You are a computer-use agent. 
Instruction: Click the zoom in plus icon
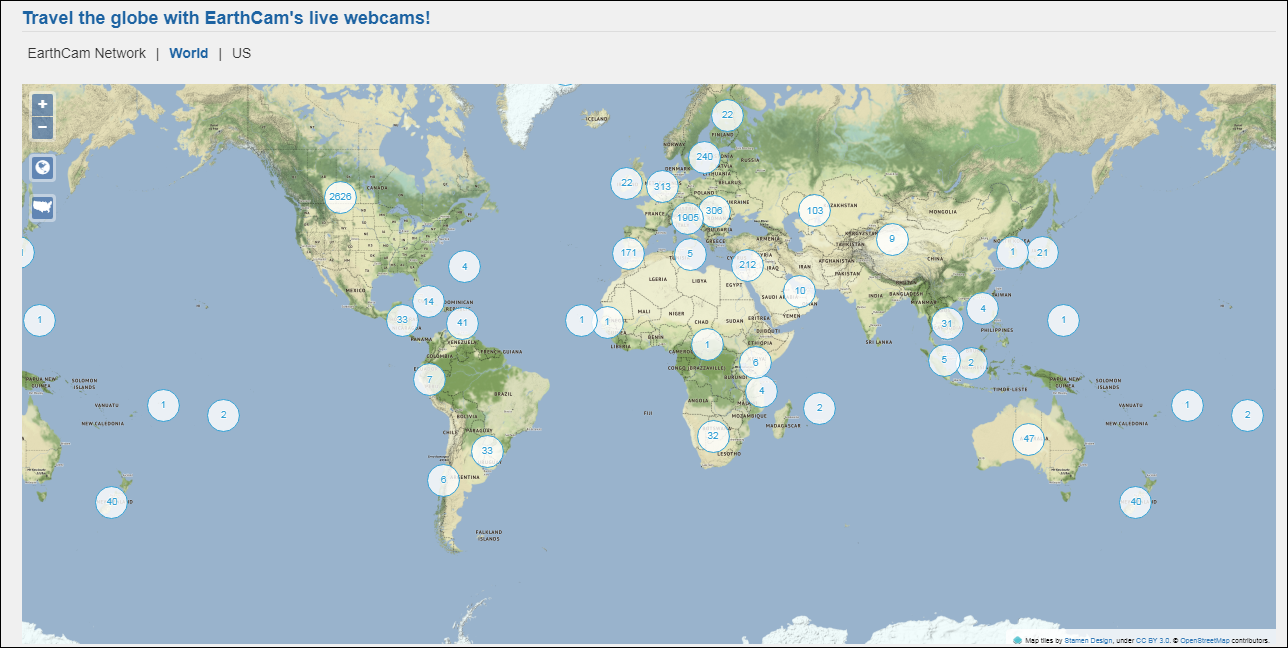point(41,104)
